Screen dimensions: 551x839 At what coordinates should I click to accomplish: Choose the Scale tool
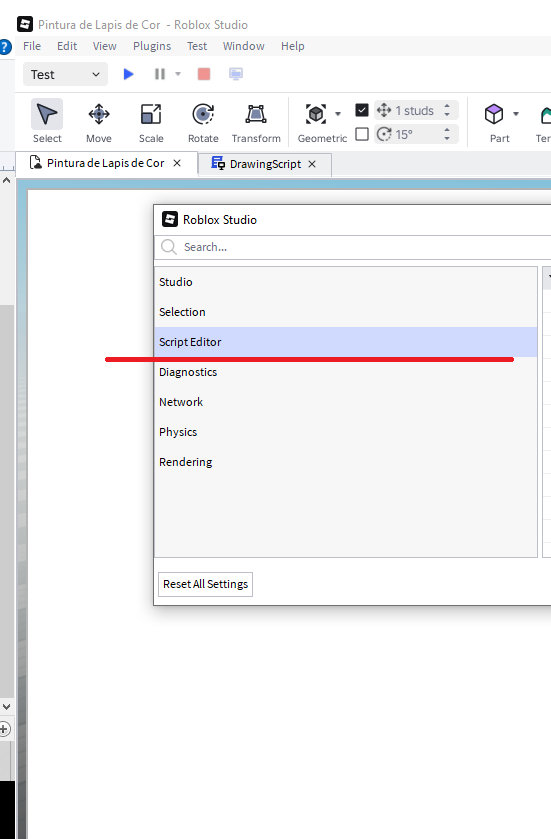tap(151, 121)
